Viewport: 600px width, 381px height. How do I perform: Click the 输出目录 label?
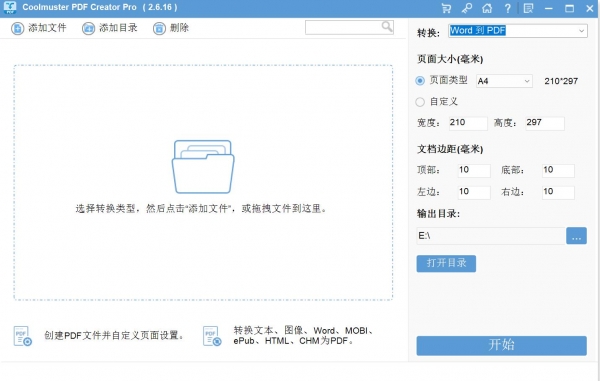[438, 214]
